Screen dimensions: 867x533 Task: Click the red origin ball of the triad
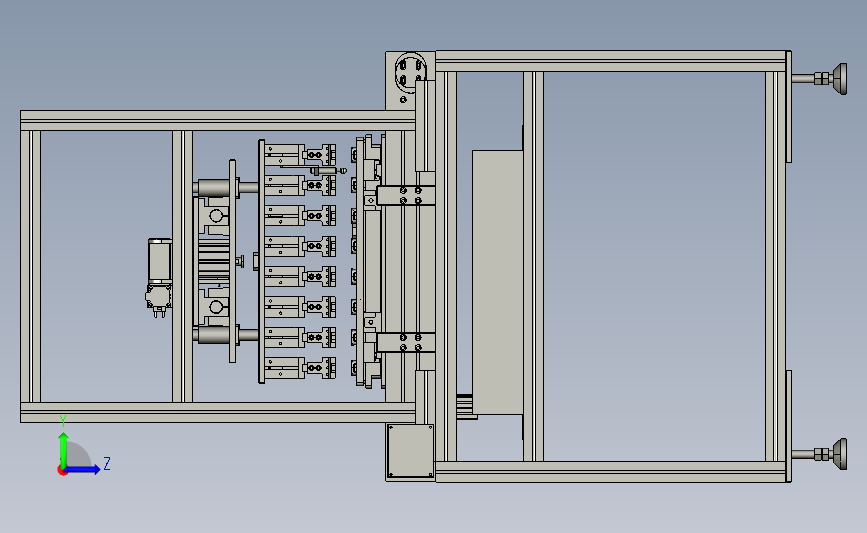click(62, 471)
